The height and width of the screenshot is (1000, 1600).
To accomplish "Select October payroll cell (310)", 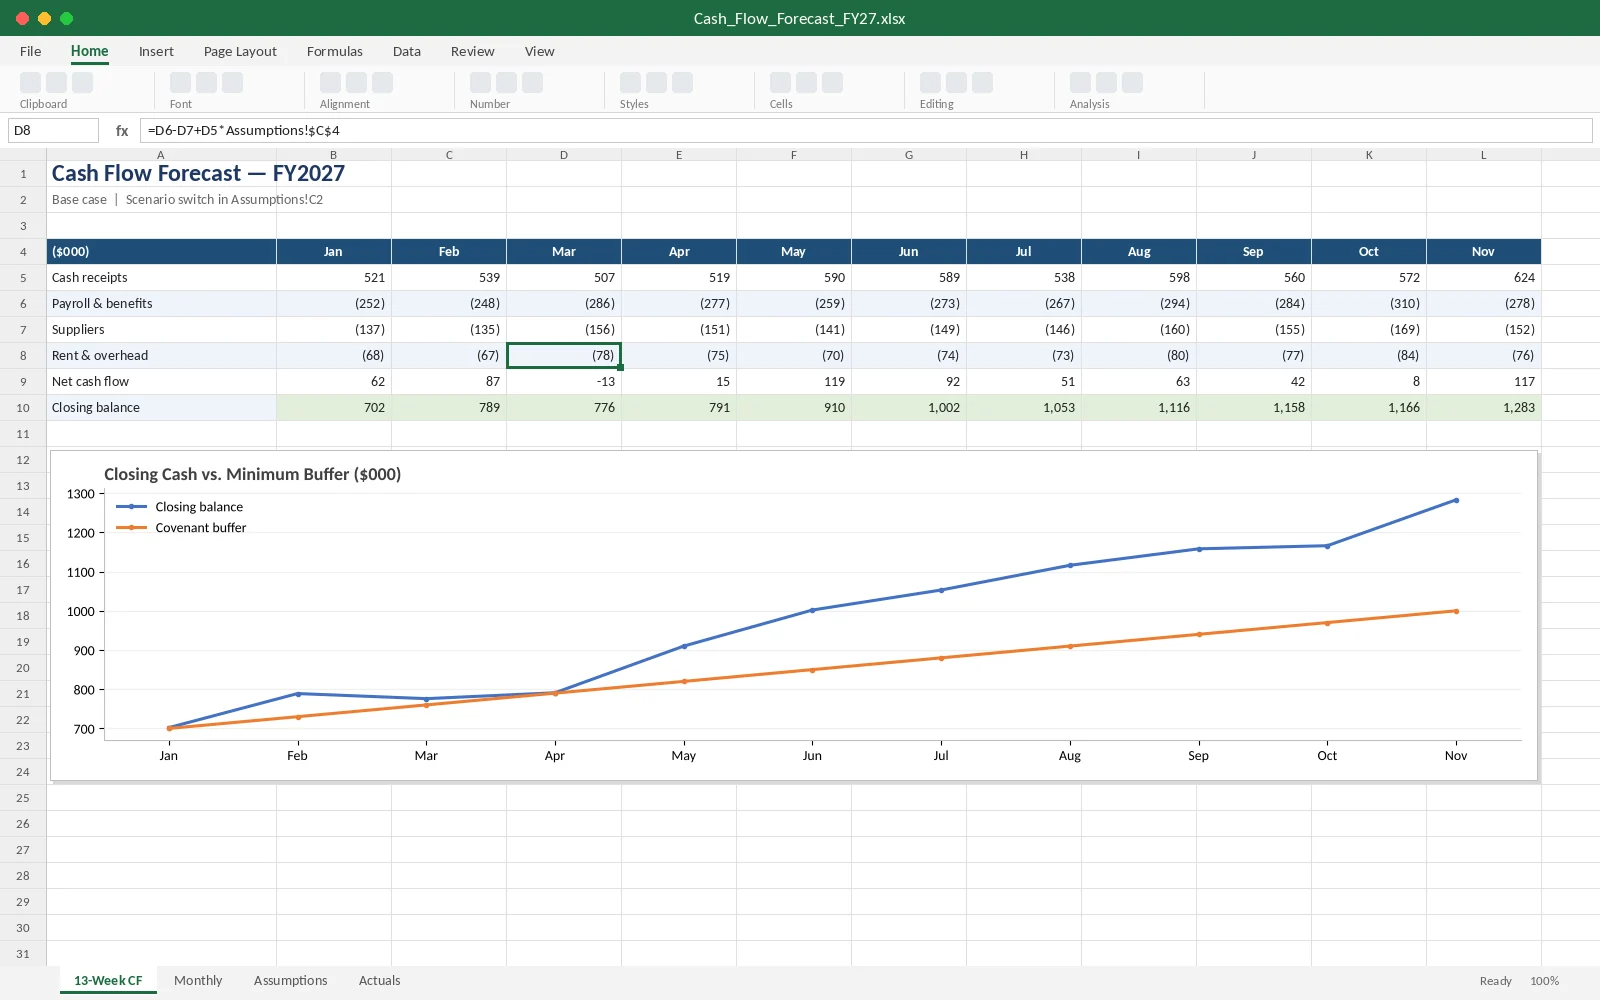I will 1369,304.
